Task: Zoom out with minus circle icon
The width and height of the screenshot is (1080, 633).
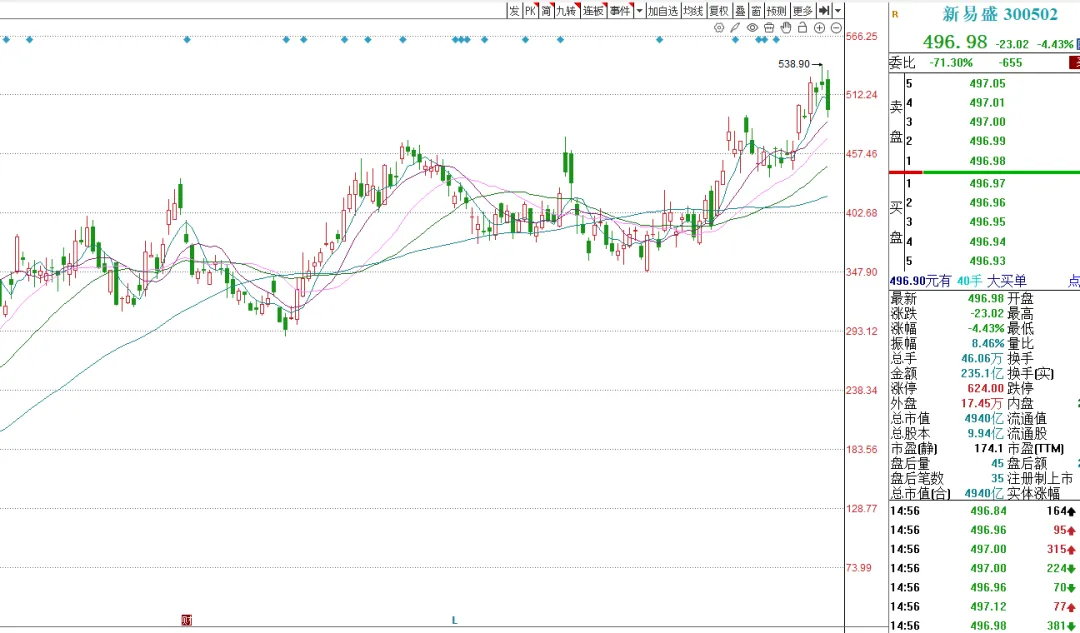Action: 836,28
